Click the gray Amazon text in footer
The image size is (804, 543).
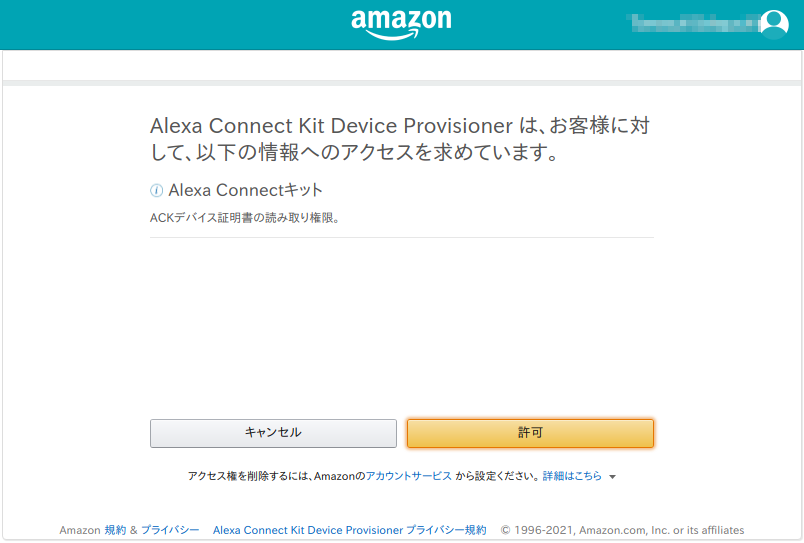tap(80, 530)
